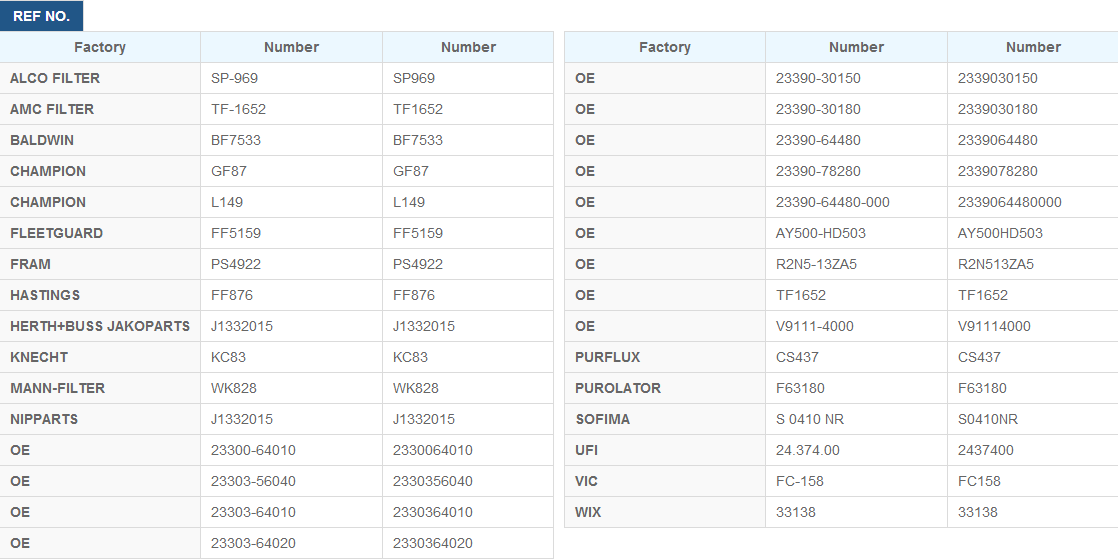1118x560 pixels.
Task: Click the left table Factory column header
Action: (x=100, y=47)
